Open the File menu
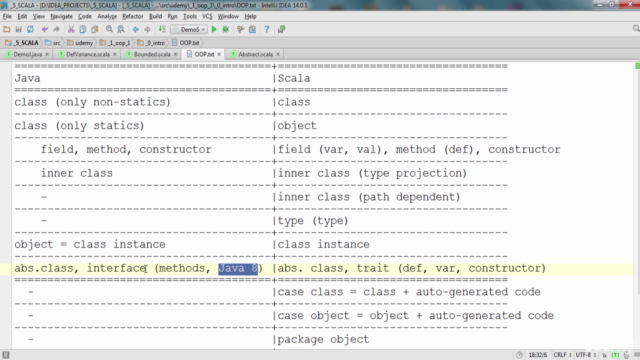Screen dimensions: 640x360 click(x=7, y=16)
